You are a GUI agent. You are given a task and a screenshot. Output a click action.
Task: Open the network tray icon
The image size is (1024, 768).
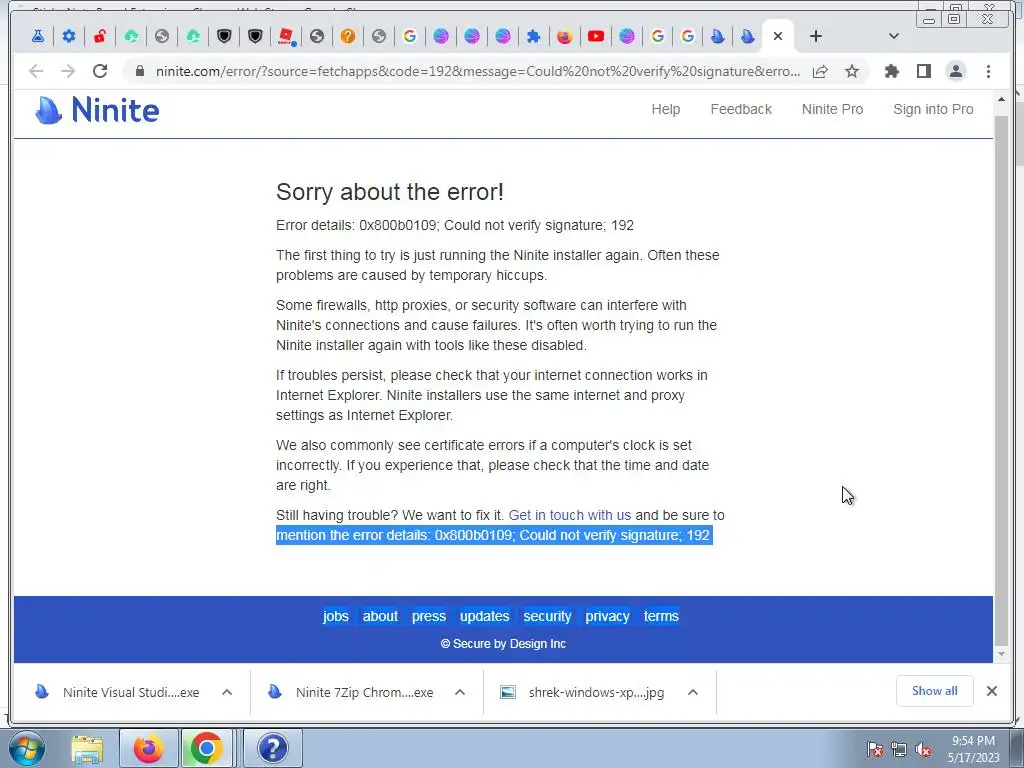pos(899,750)
